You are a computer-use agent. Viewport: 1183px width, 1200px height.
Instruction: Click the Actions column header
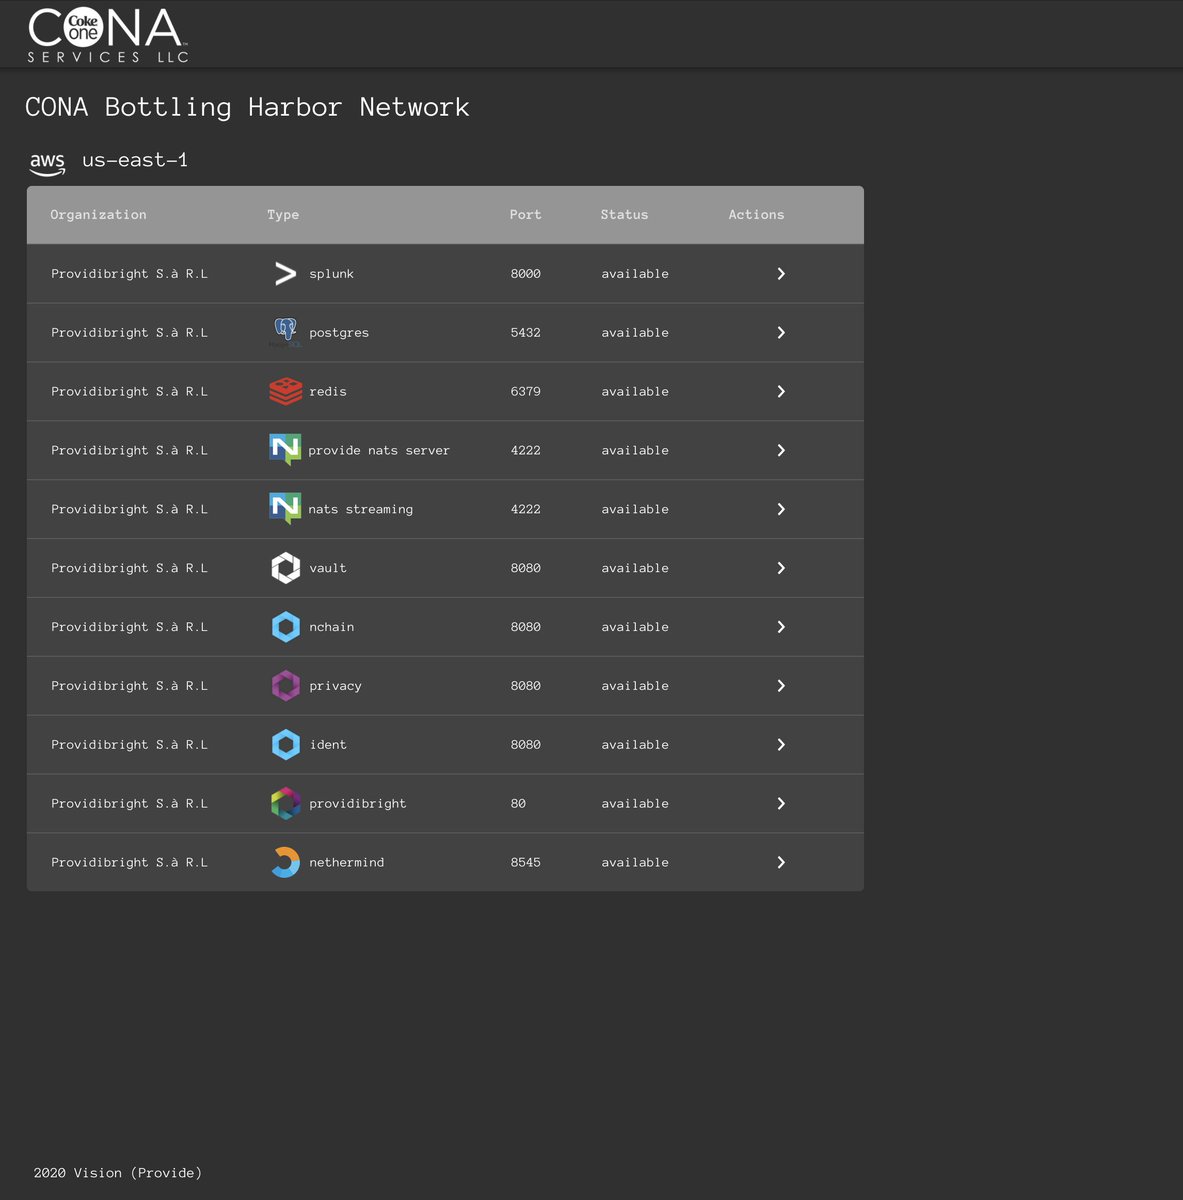point(756,215)
